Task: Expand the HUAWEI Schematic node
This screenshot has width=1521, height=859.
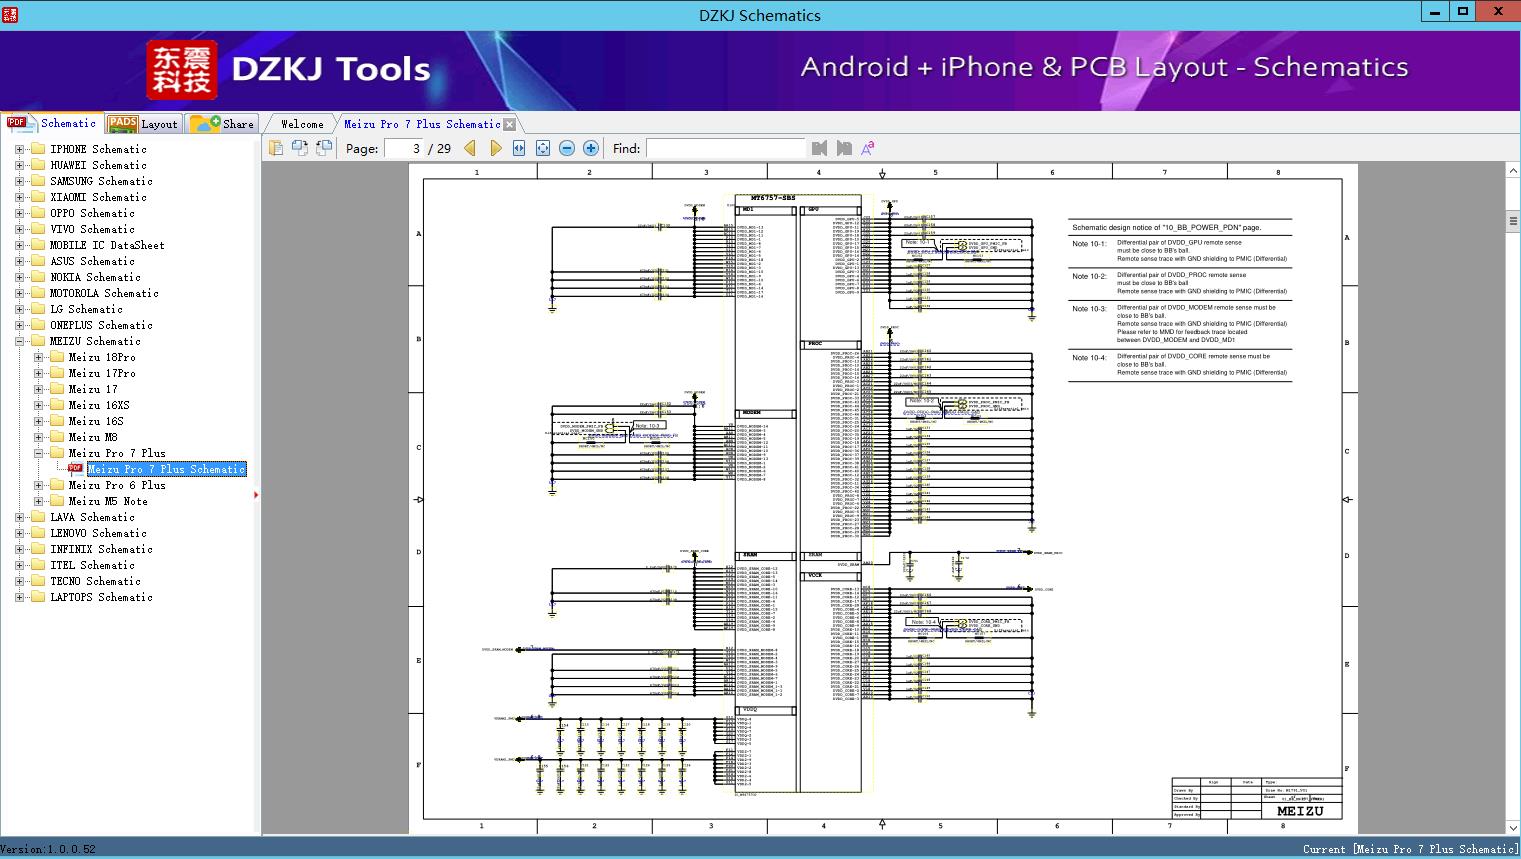Action: coord(19,165)
